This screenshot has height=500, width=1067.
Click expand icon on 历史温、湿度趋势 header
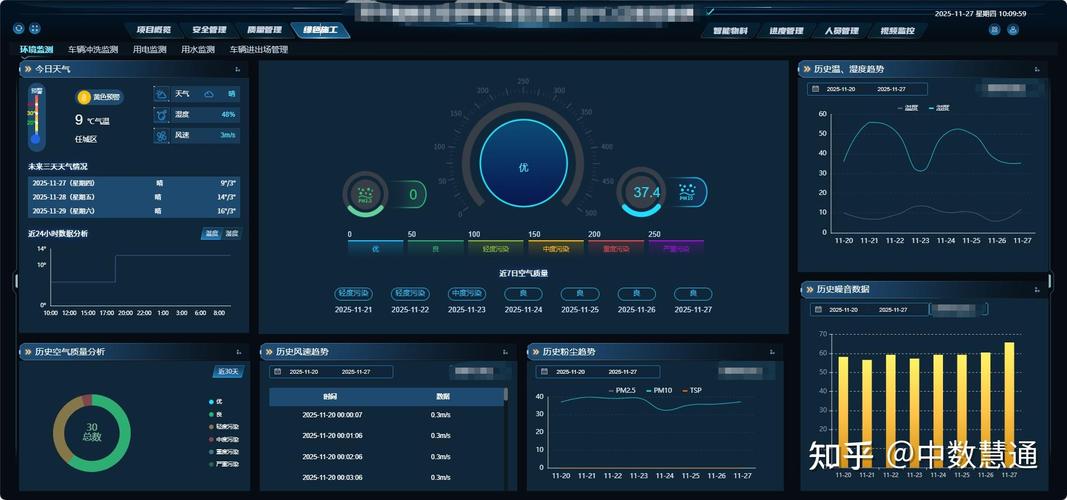click(1037, 69)
